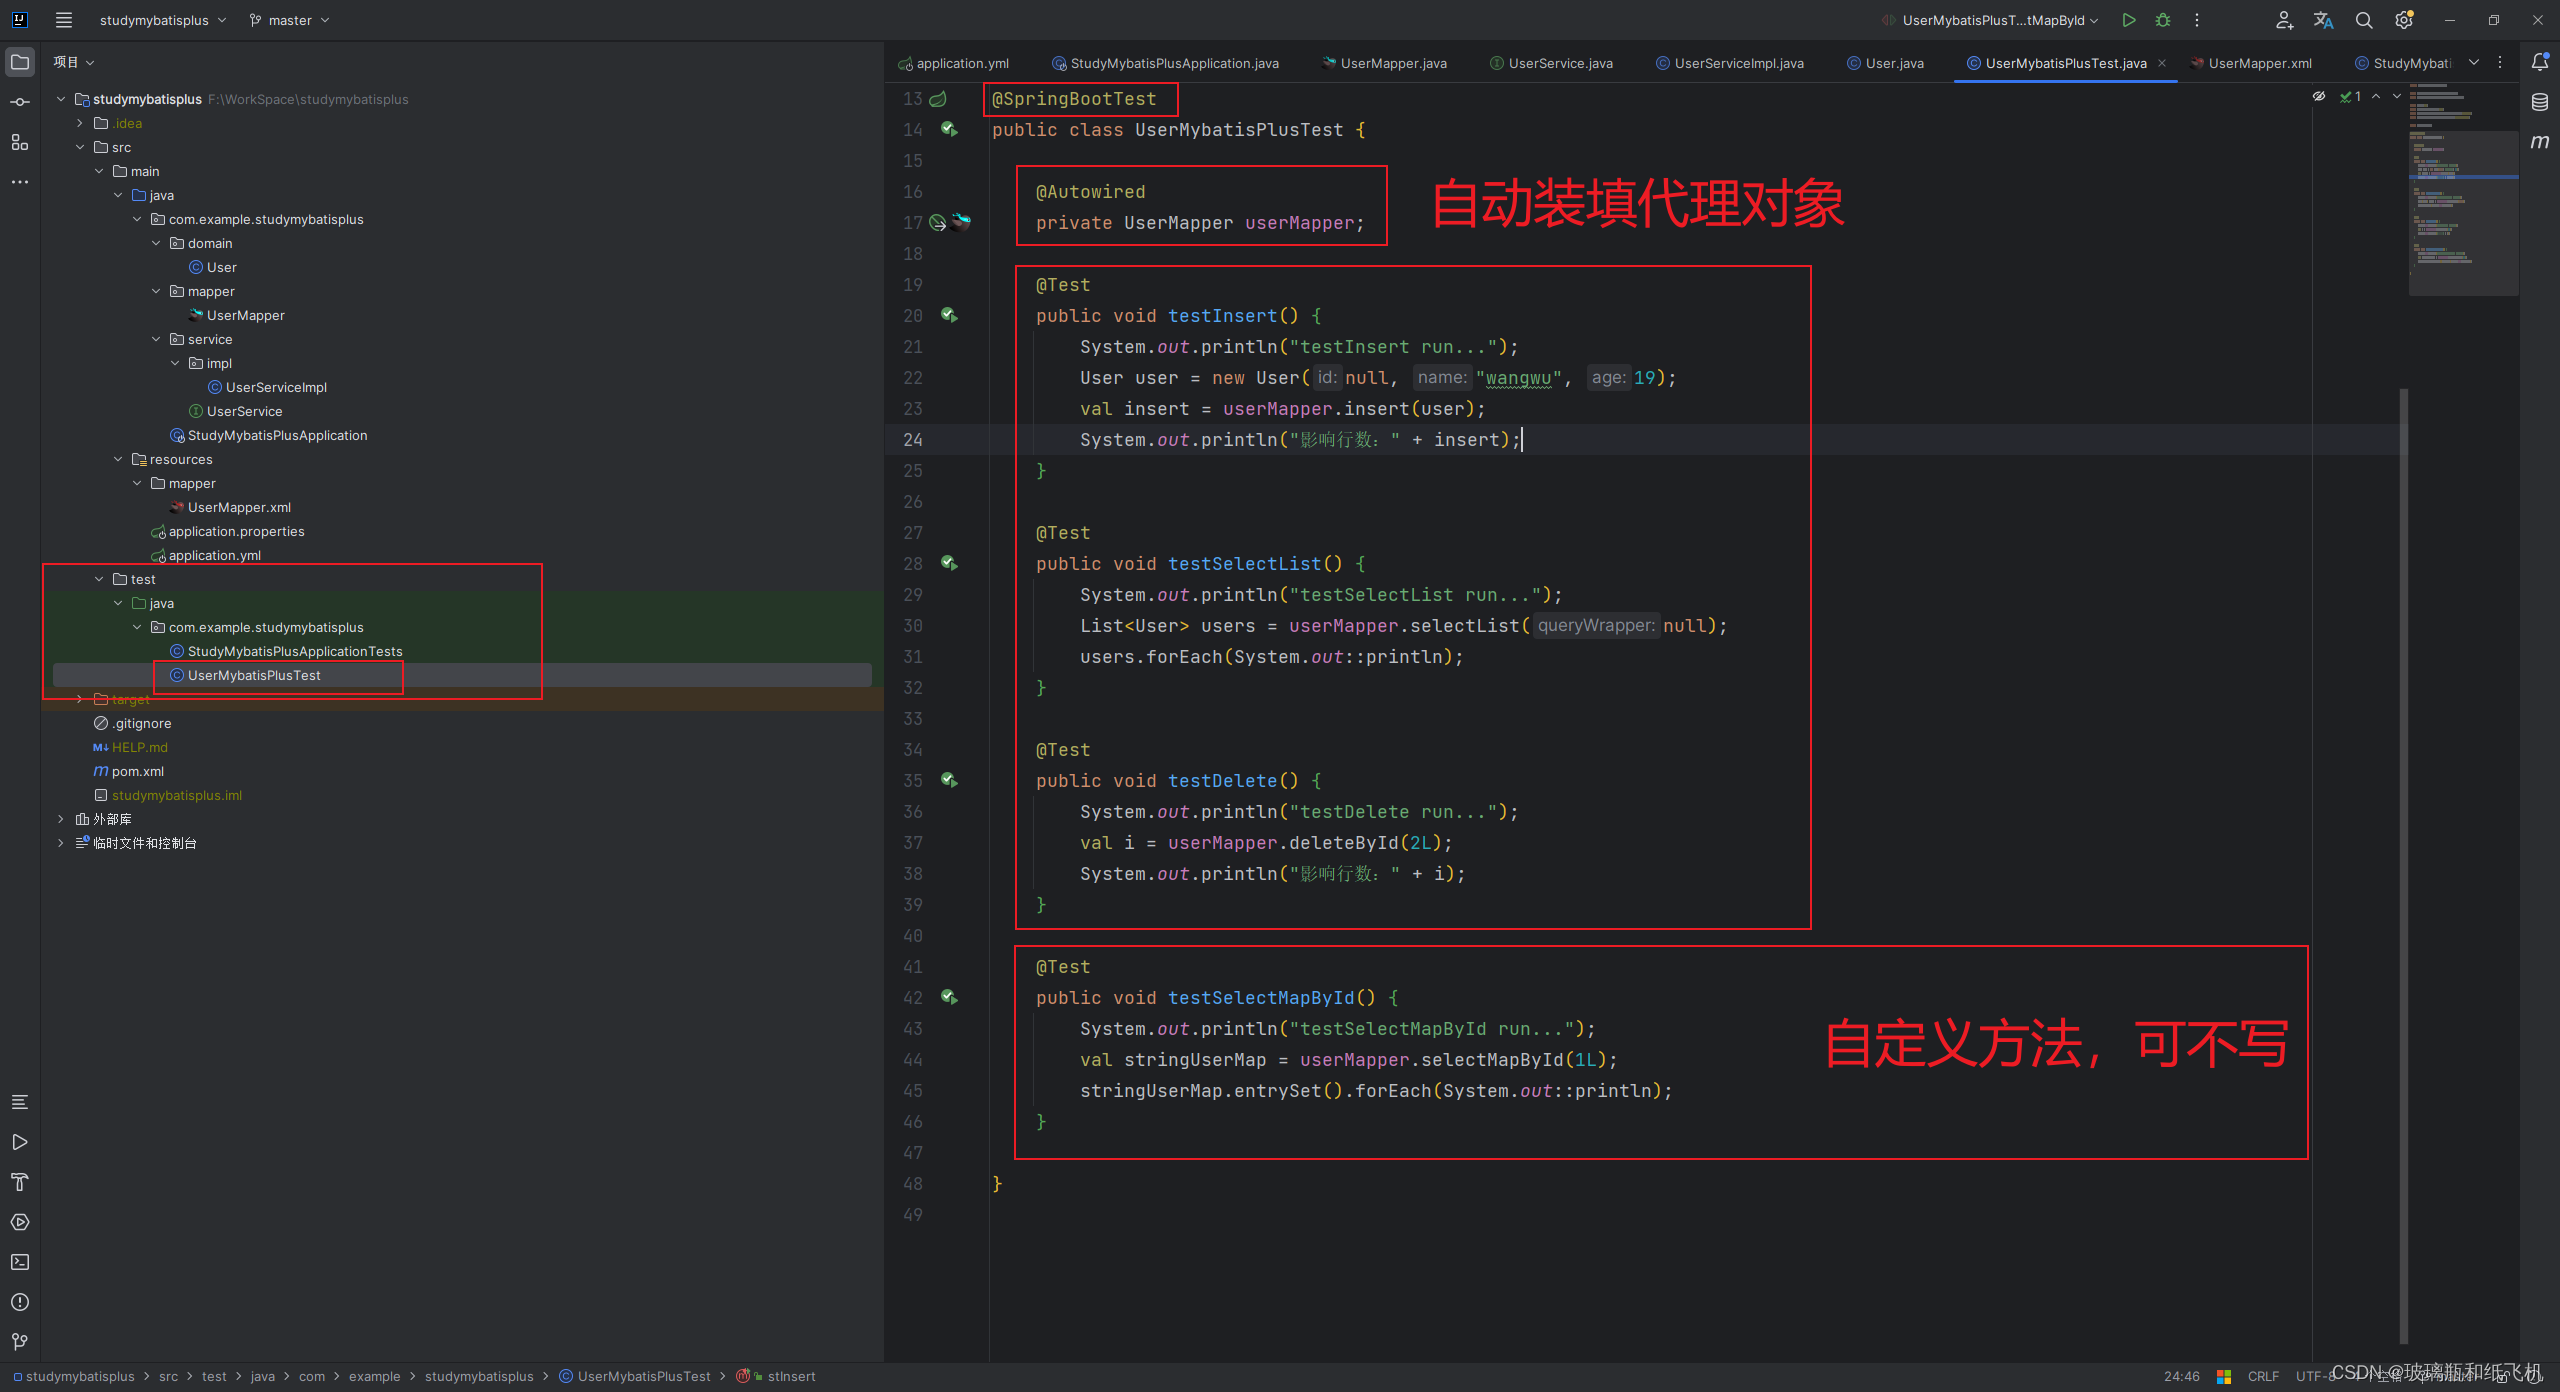Viewport: 2560px width, 1392px height.
Task: Expand the .idea folder
Action: (80, 123)
